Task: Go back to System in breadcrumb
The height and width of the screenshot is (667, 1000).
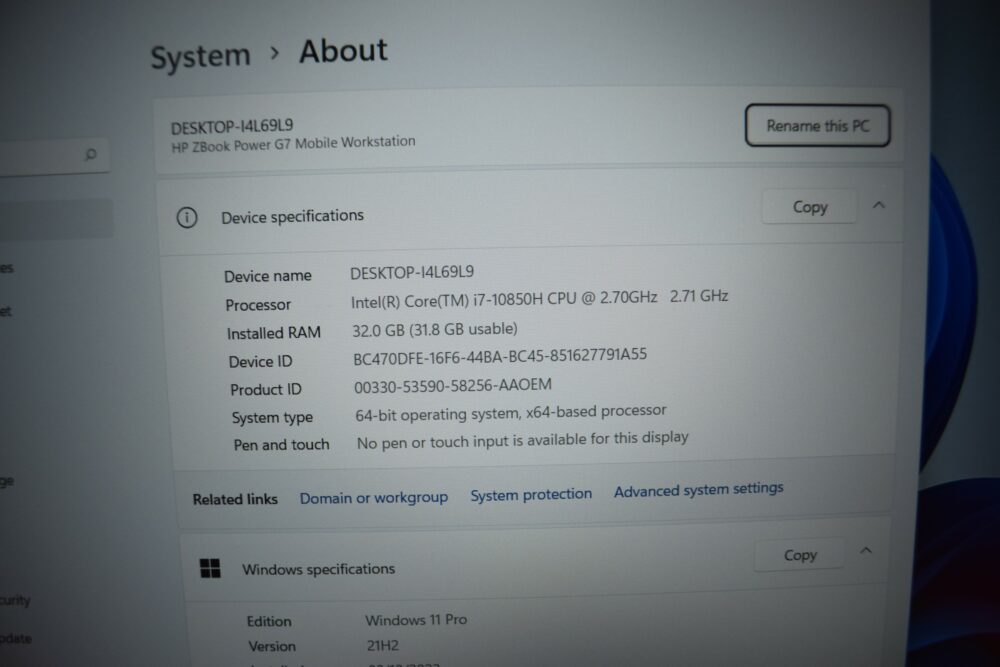Action: pos(200,57)
